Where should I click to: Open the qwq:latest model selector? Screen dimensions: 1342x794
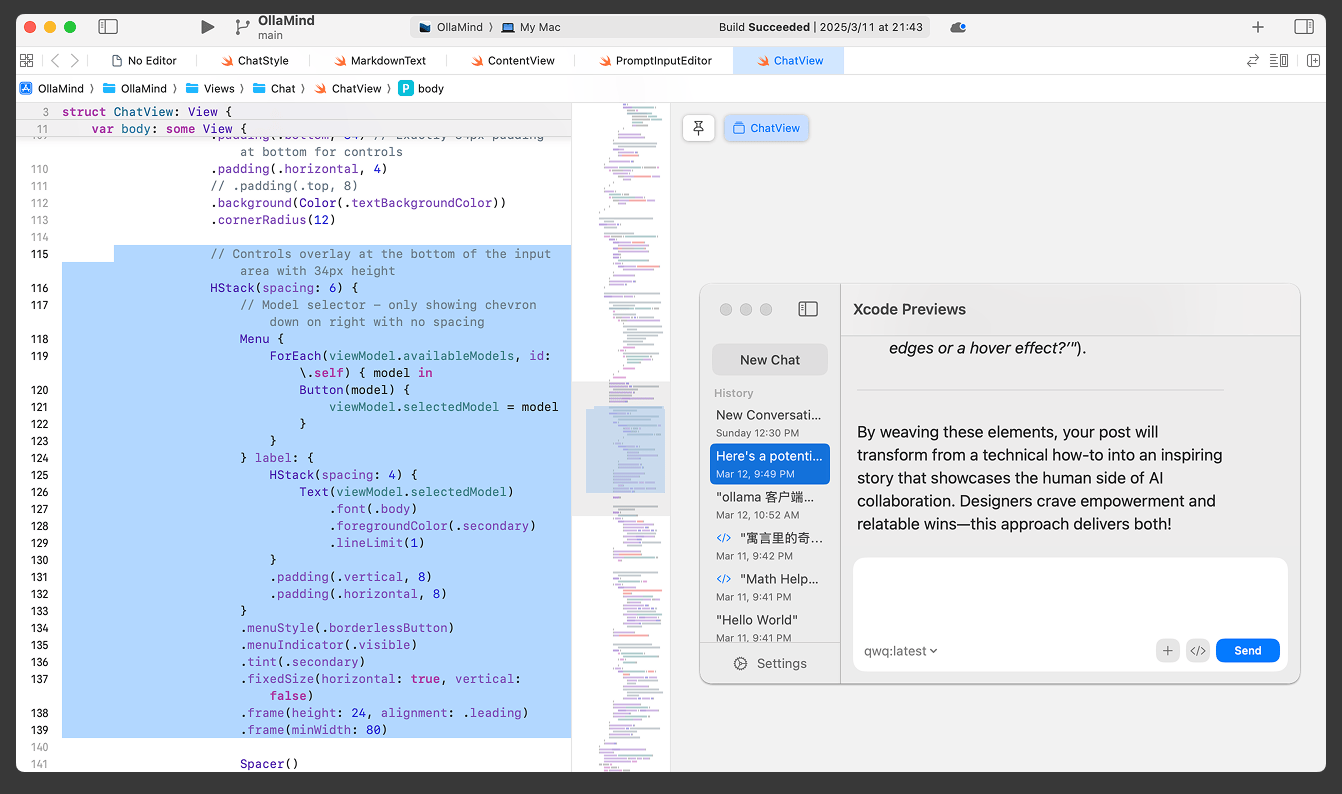tap(901, 651)
